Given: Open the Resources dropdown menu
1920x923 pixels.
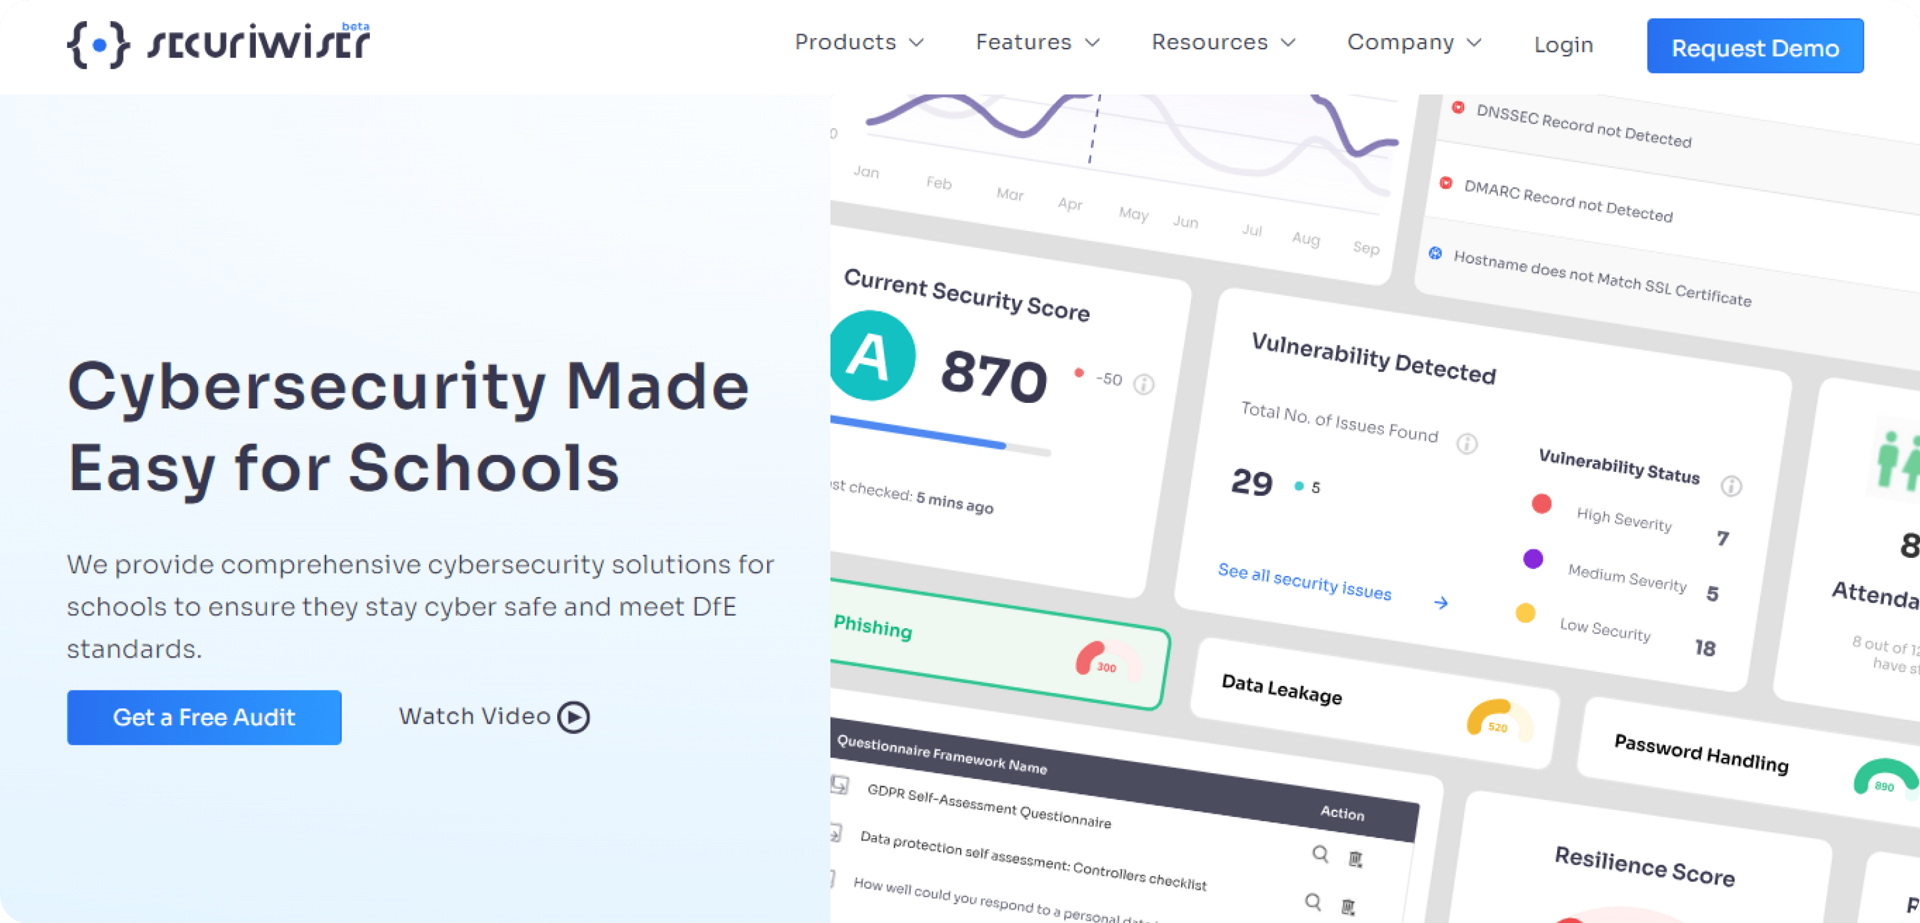Looking at the screenshot, I should pos(1222,43).
